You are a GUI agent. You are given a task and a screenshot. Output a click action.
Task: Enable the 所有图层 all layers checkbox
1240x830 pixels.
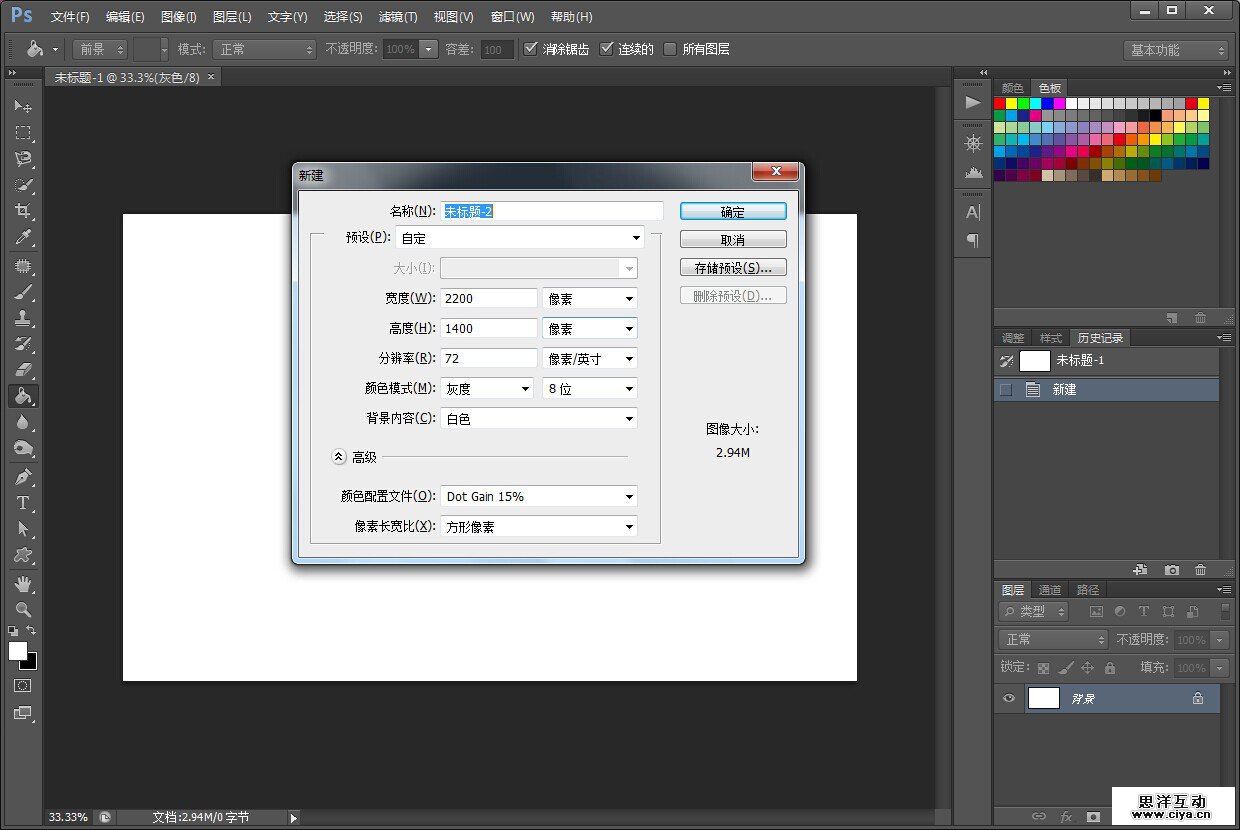(x=670, y=49)
